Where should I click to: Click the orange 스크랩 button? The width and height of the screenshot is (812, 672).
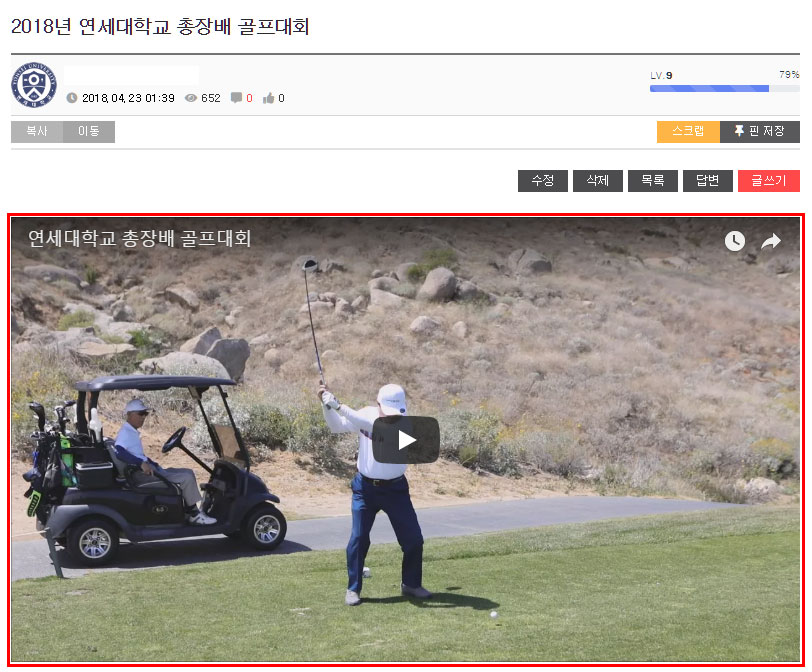(688, 132)
